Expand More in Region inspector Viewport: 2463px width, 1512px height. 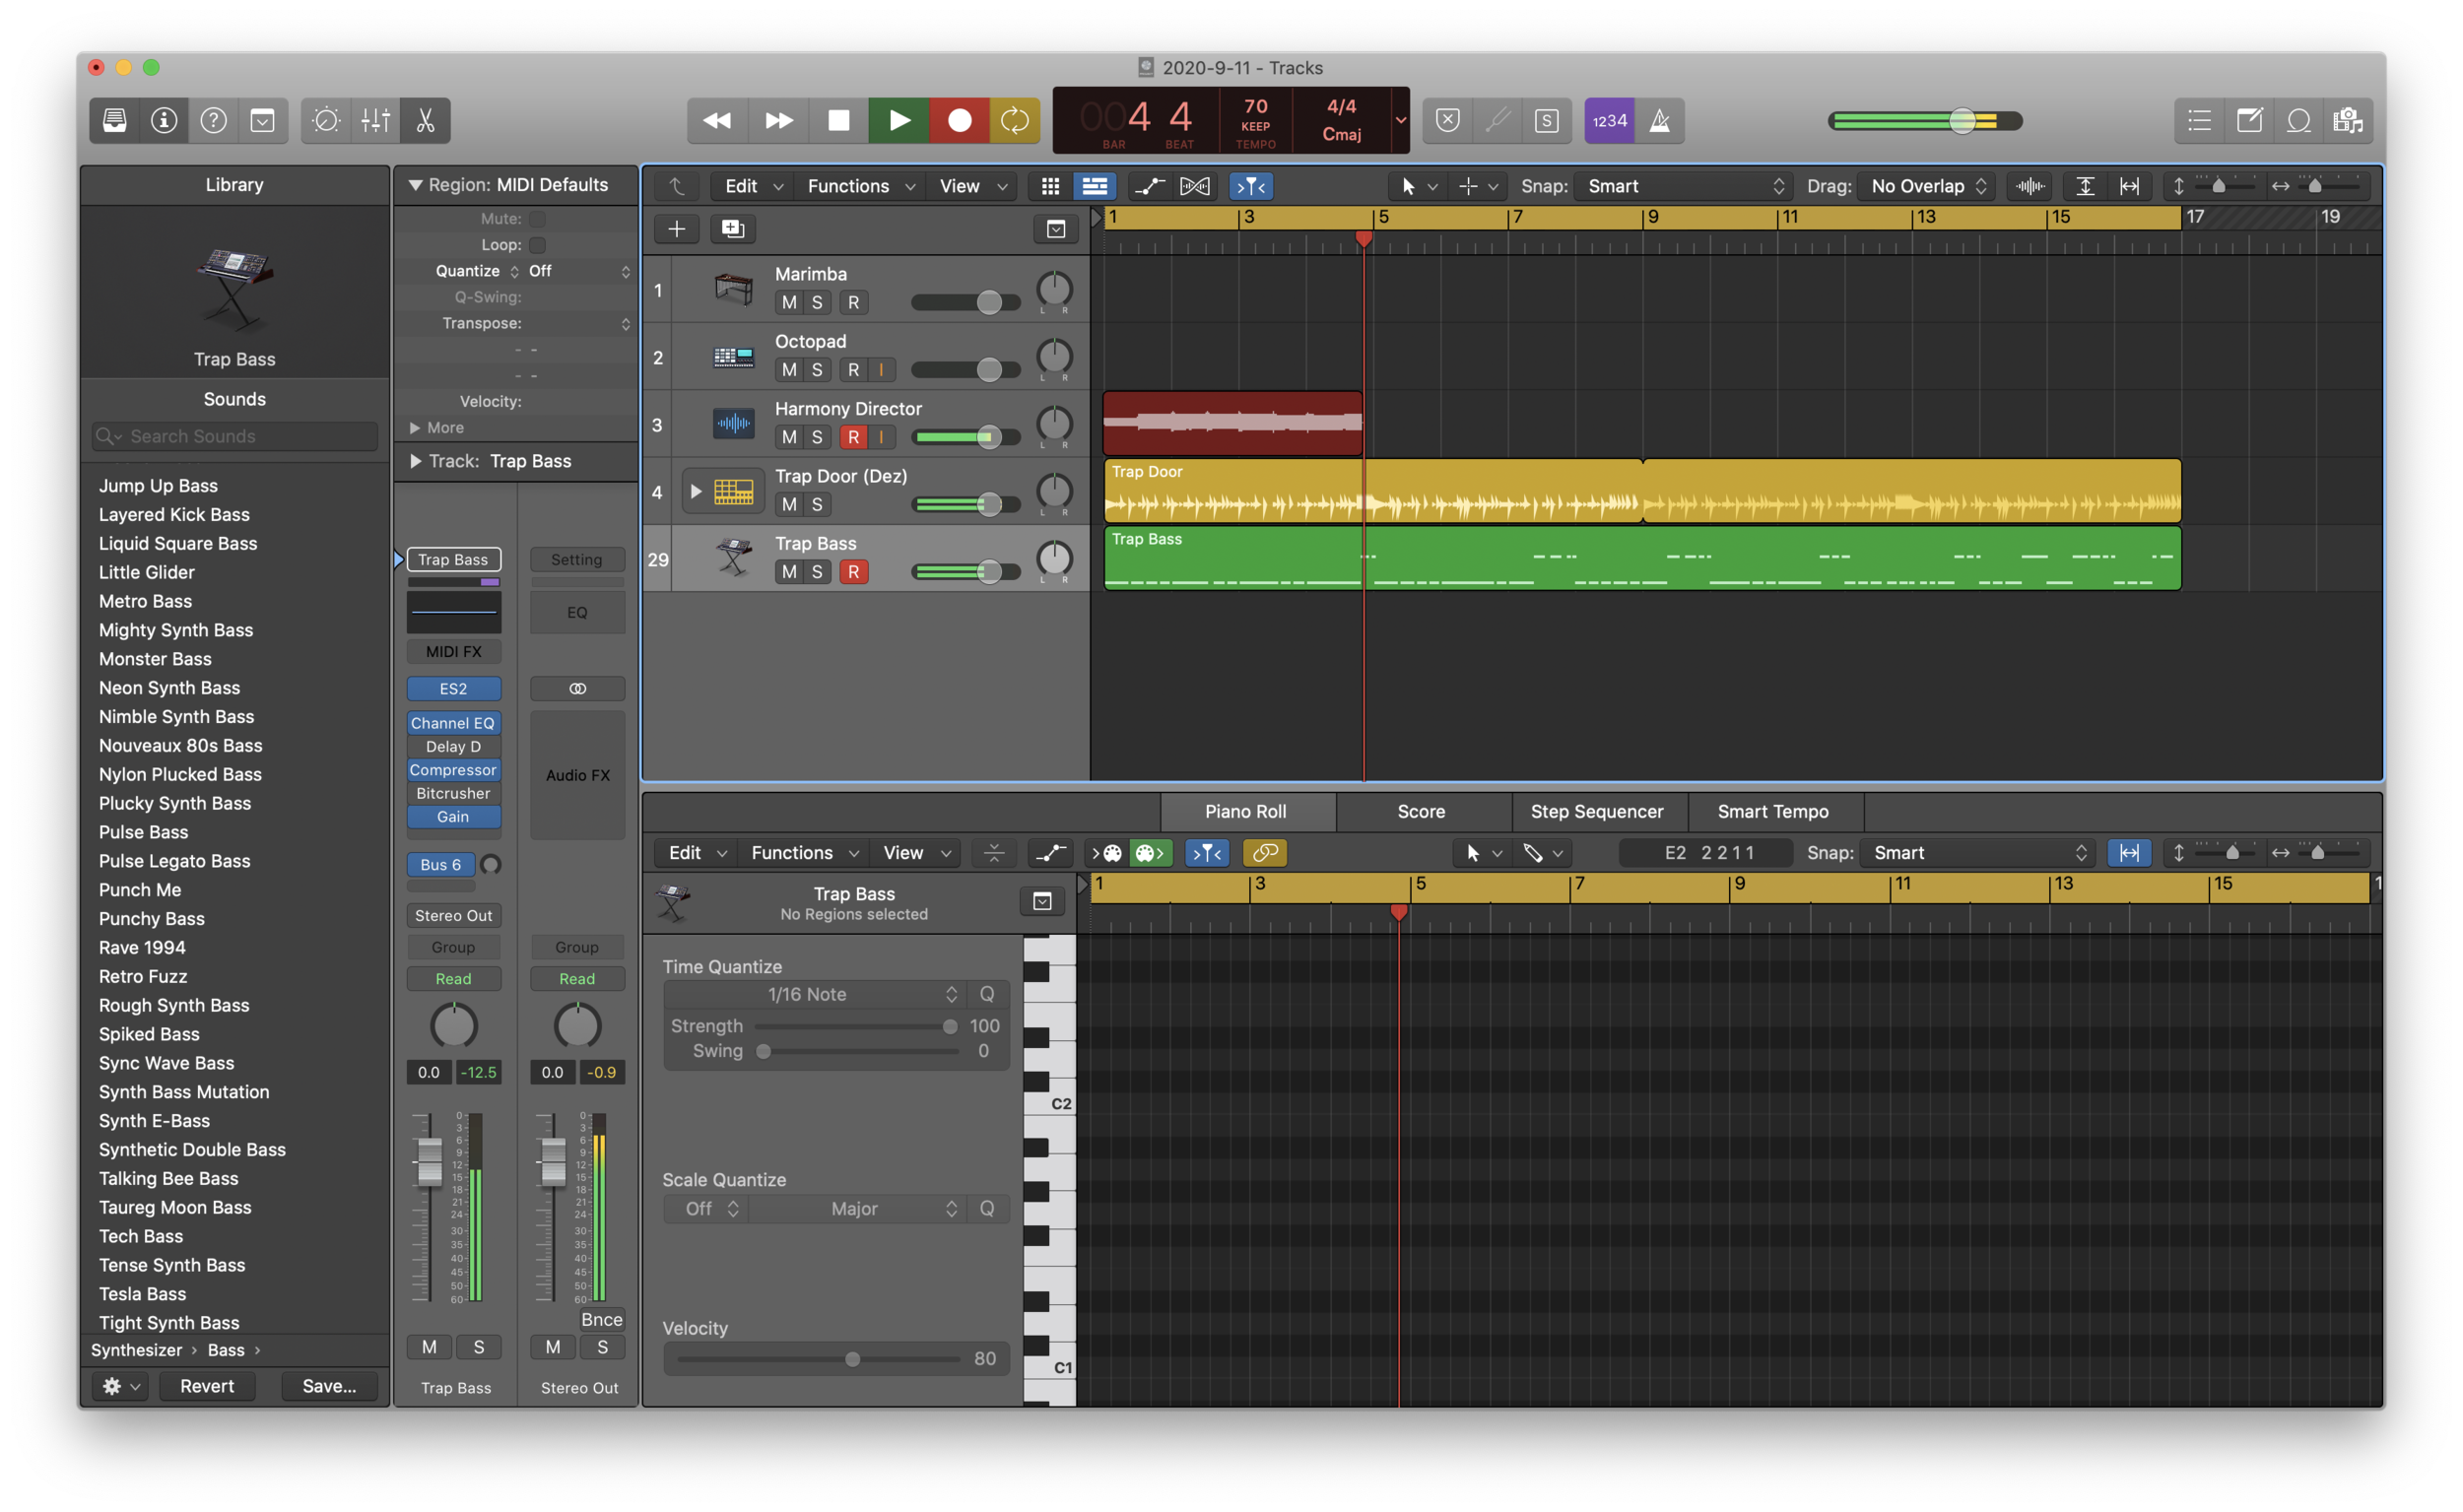415,428
